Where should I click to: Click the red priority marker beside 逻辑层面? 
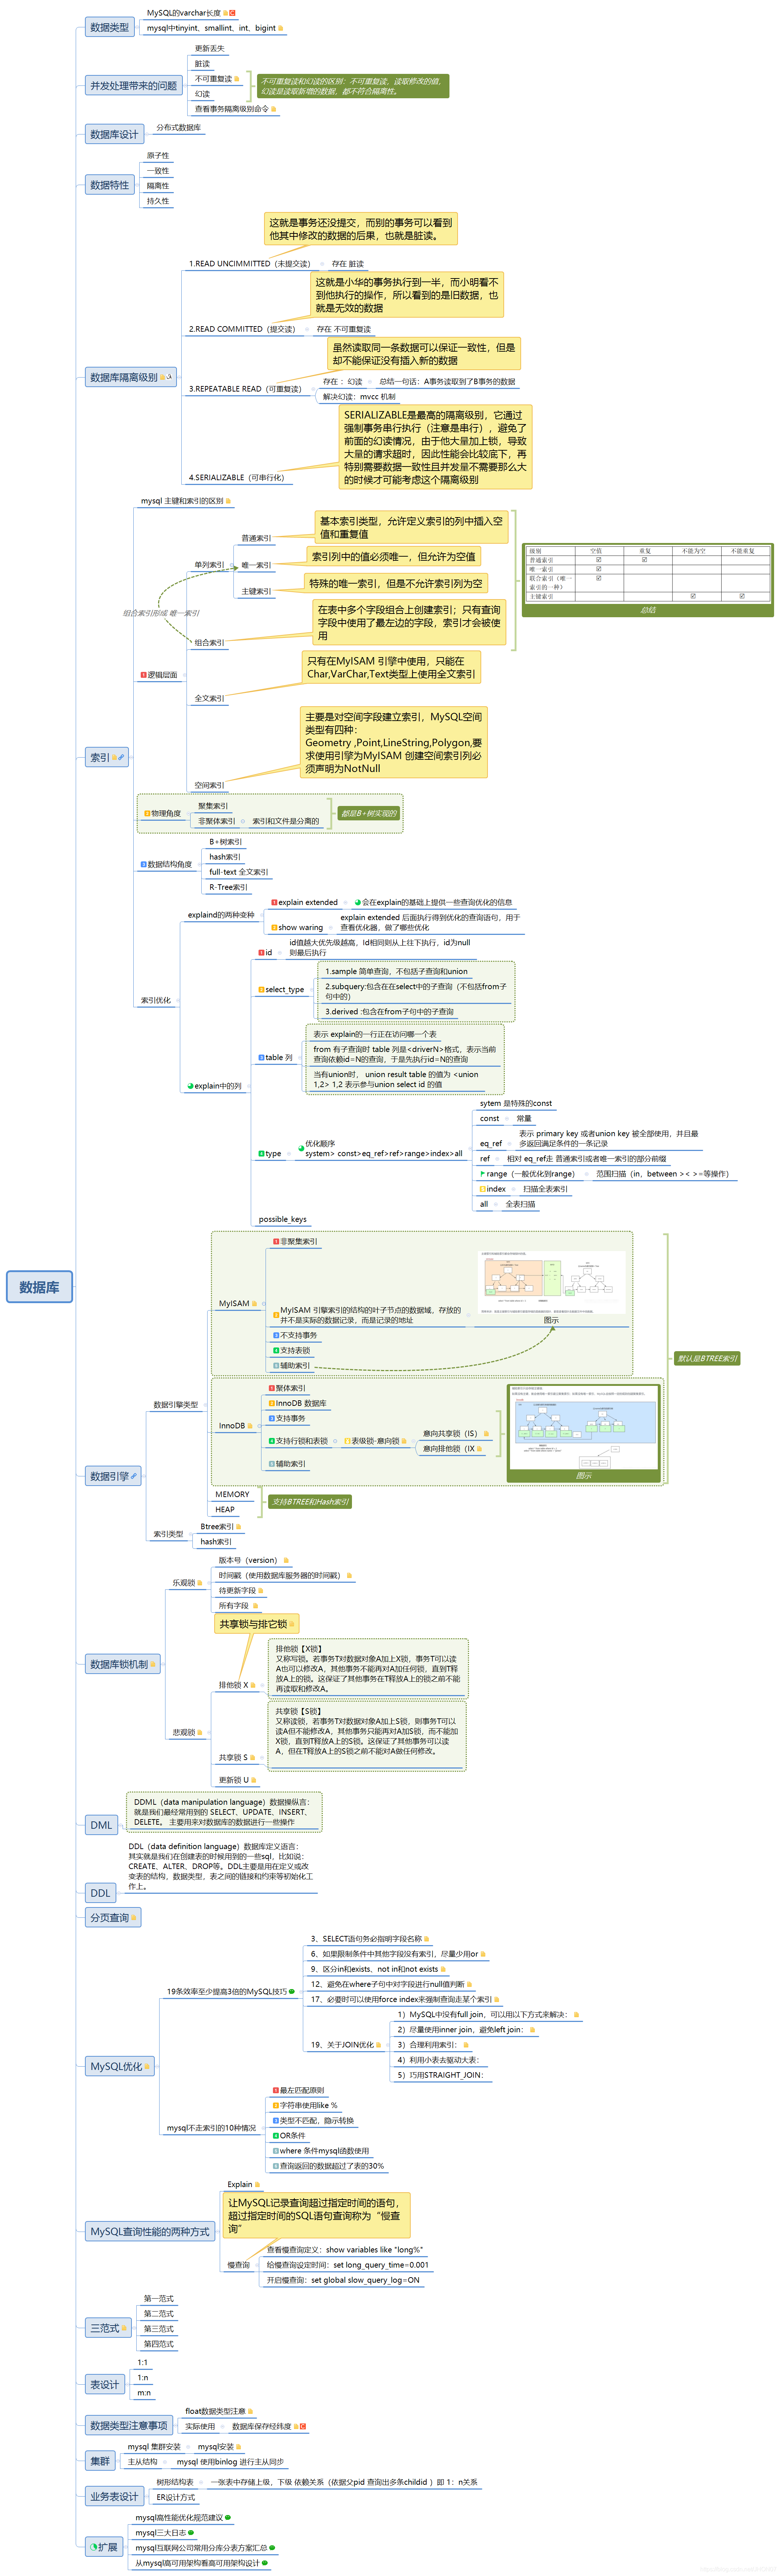[144, 675]
